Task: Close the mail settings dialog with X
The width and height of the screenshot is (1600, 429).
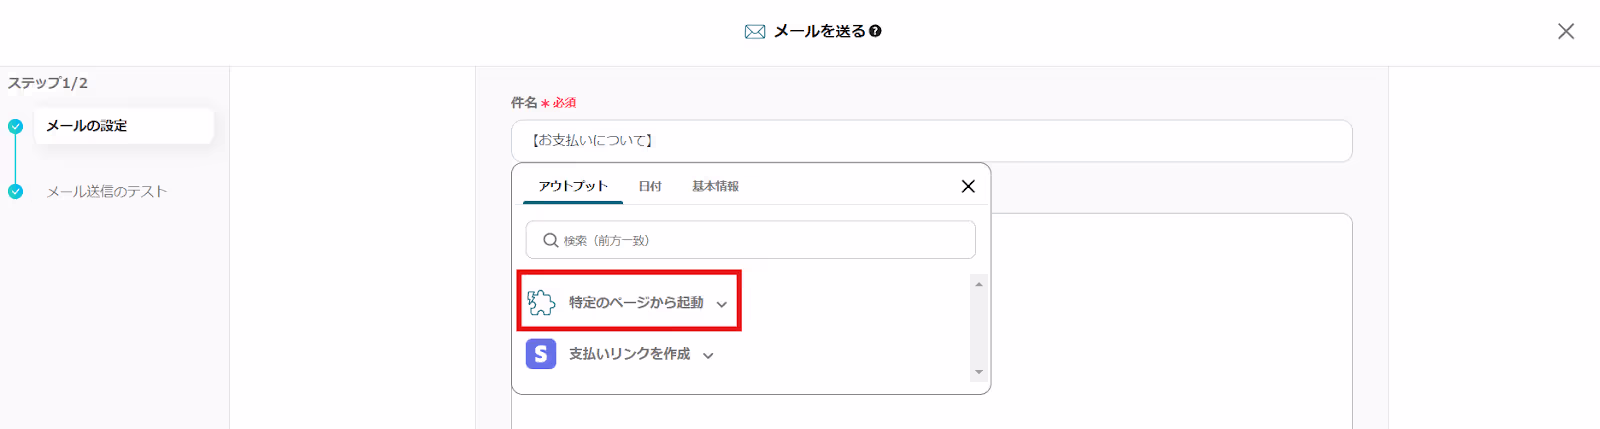Action: (x=1566, y=31)
